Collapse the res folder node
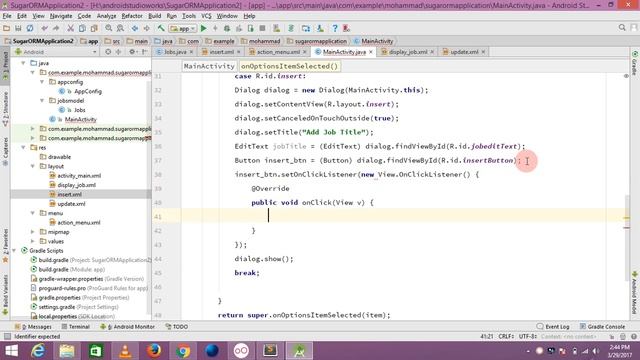This screenshot has height=360, width=640. click(x=24, y=147)
